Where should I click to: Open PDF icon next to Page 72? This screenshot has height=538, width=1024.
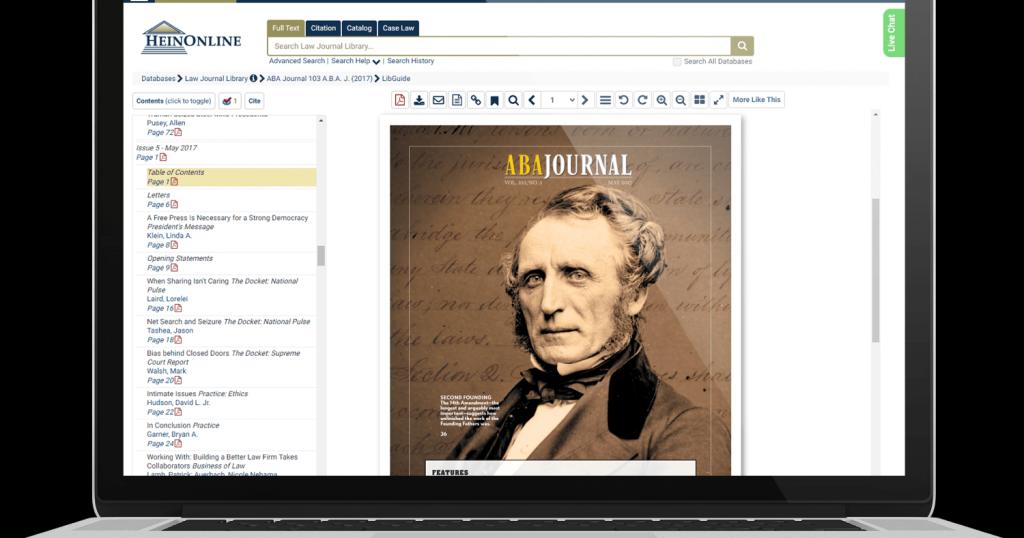[178, 132]
